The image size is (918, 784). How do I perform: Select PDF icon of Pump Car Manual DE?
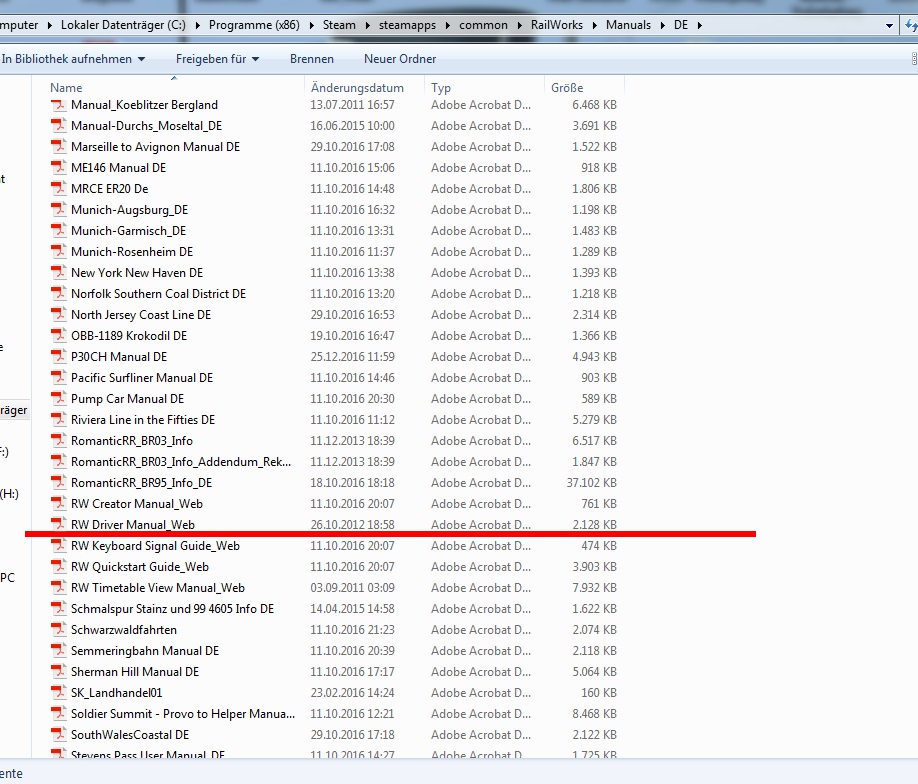click(58, 399)
